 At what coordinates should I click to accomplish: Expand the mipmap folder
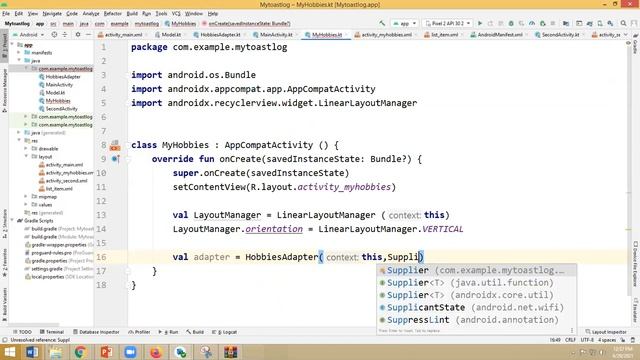(x=26, y=197)
